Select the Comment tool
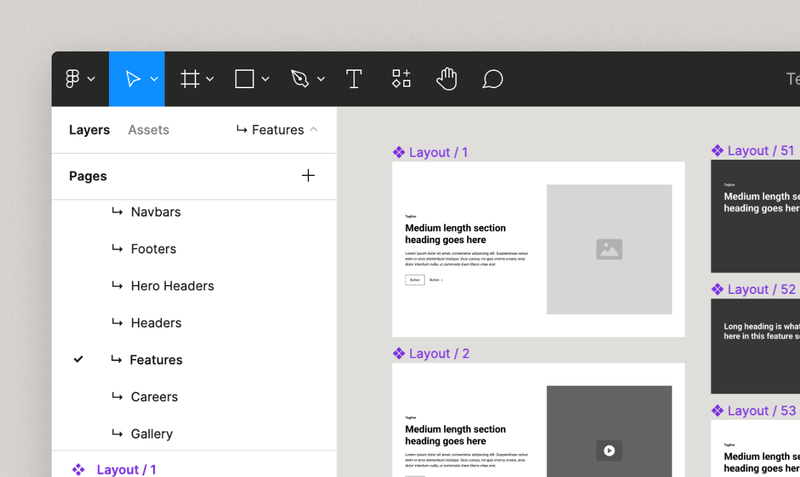This screenshot has height=477, width=800. [x=492, y=79]
